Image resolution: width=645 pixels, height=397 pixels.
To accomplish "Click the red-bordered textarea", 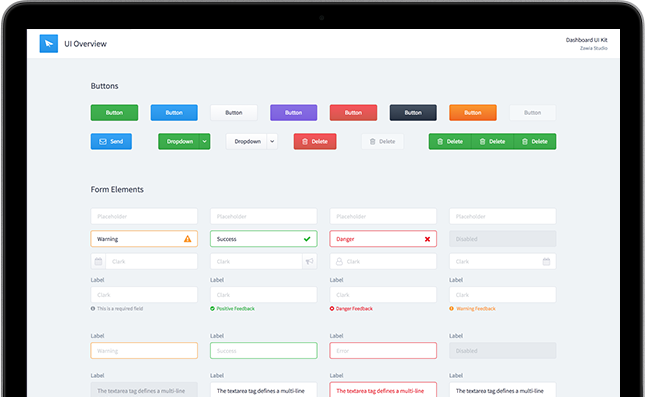I will tap(383, 390).
